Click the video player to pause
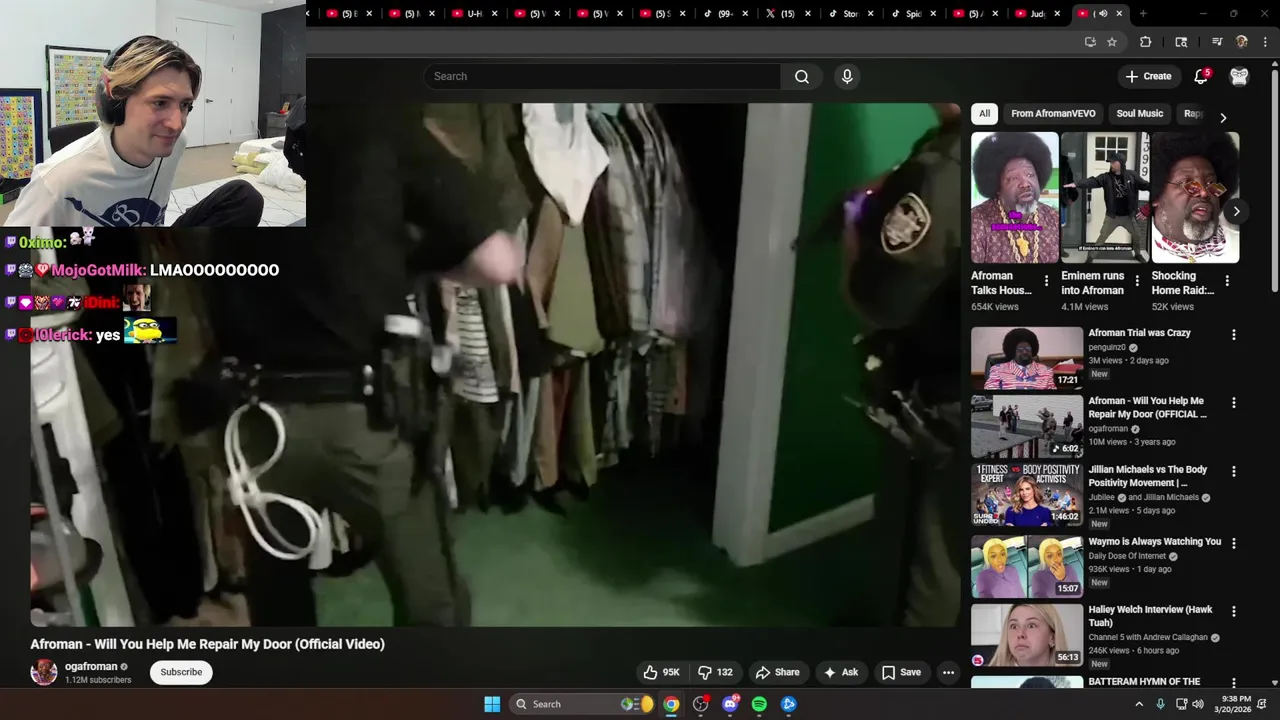Image resolution: width=1280 pixels, height=720 pixels. click(x=495, y=365)
